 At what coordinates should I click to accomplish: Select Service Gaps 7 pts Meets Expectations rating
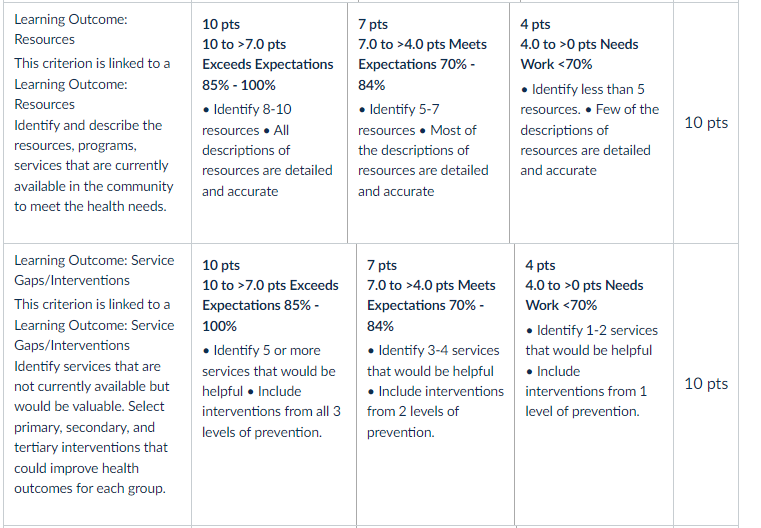tap(435, 385)
